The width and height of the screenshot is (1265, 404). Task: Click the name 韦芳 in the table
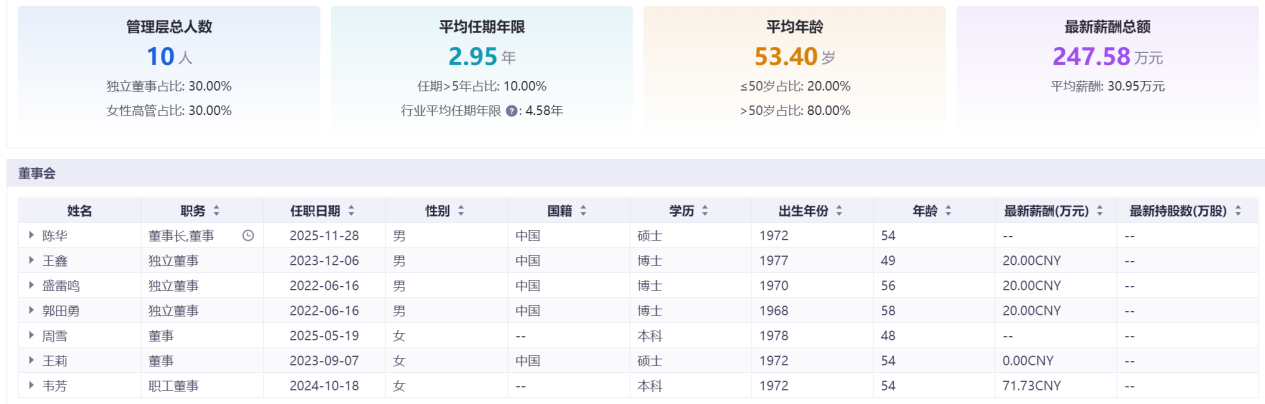coord(54,386)
